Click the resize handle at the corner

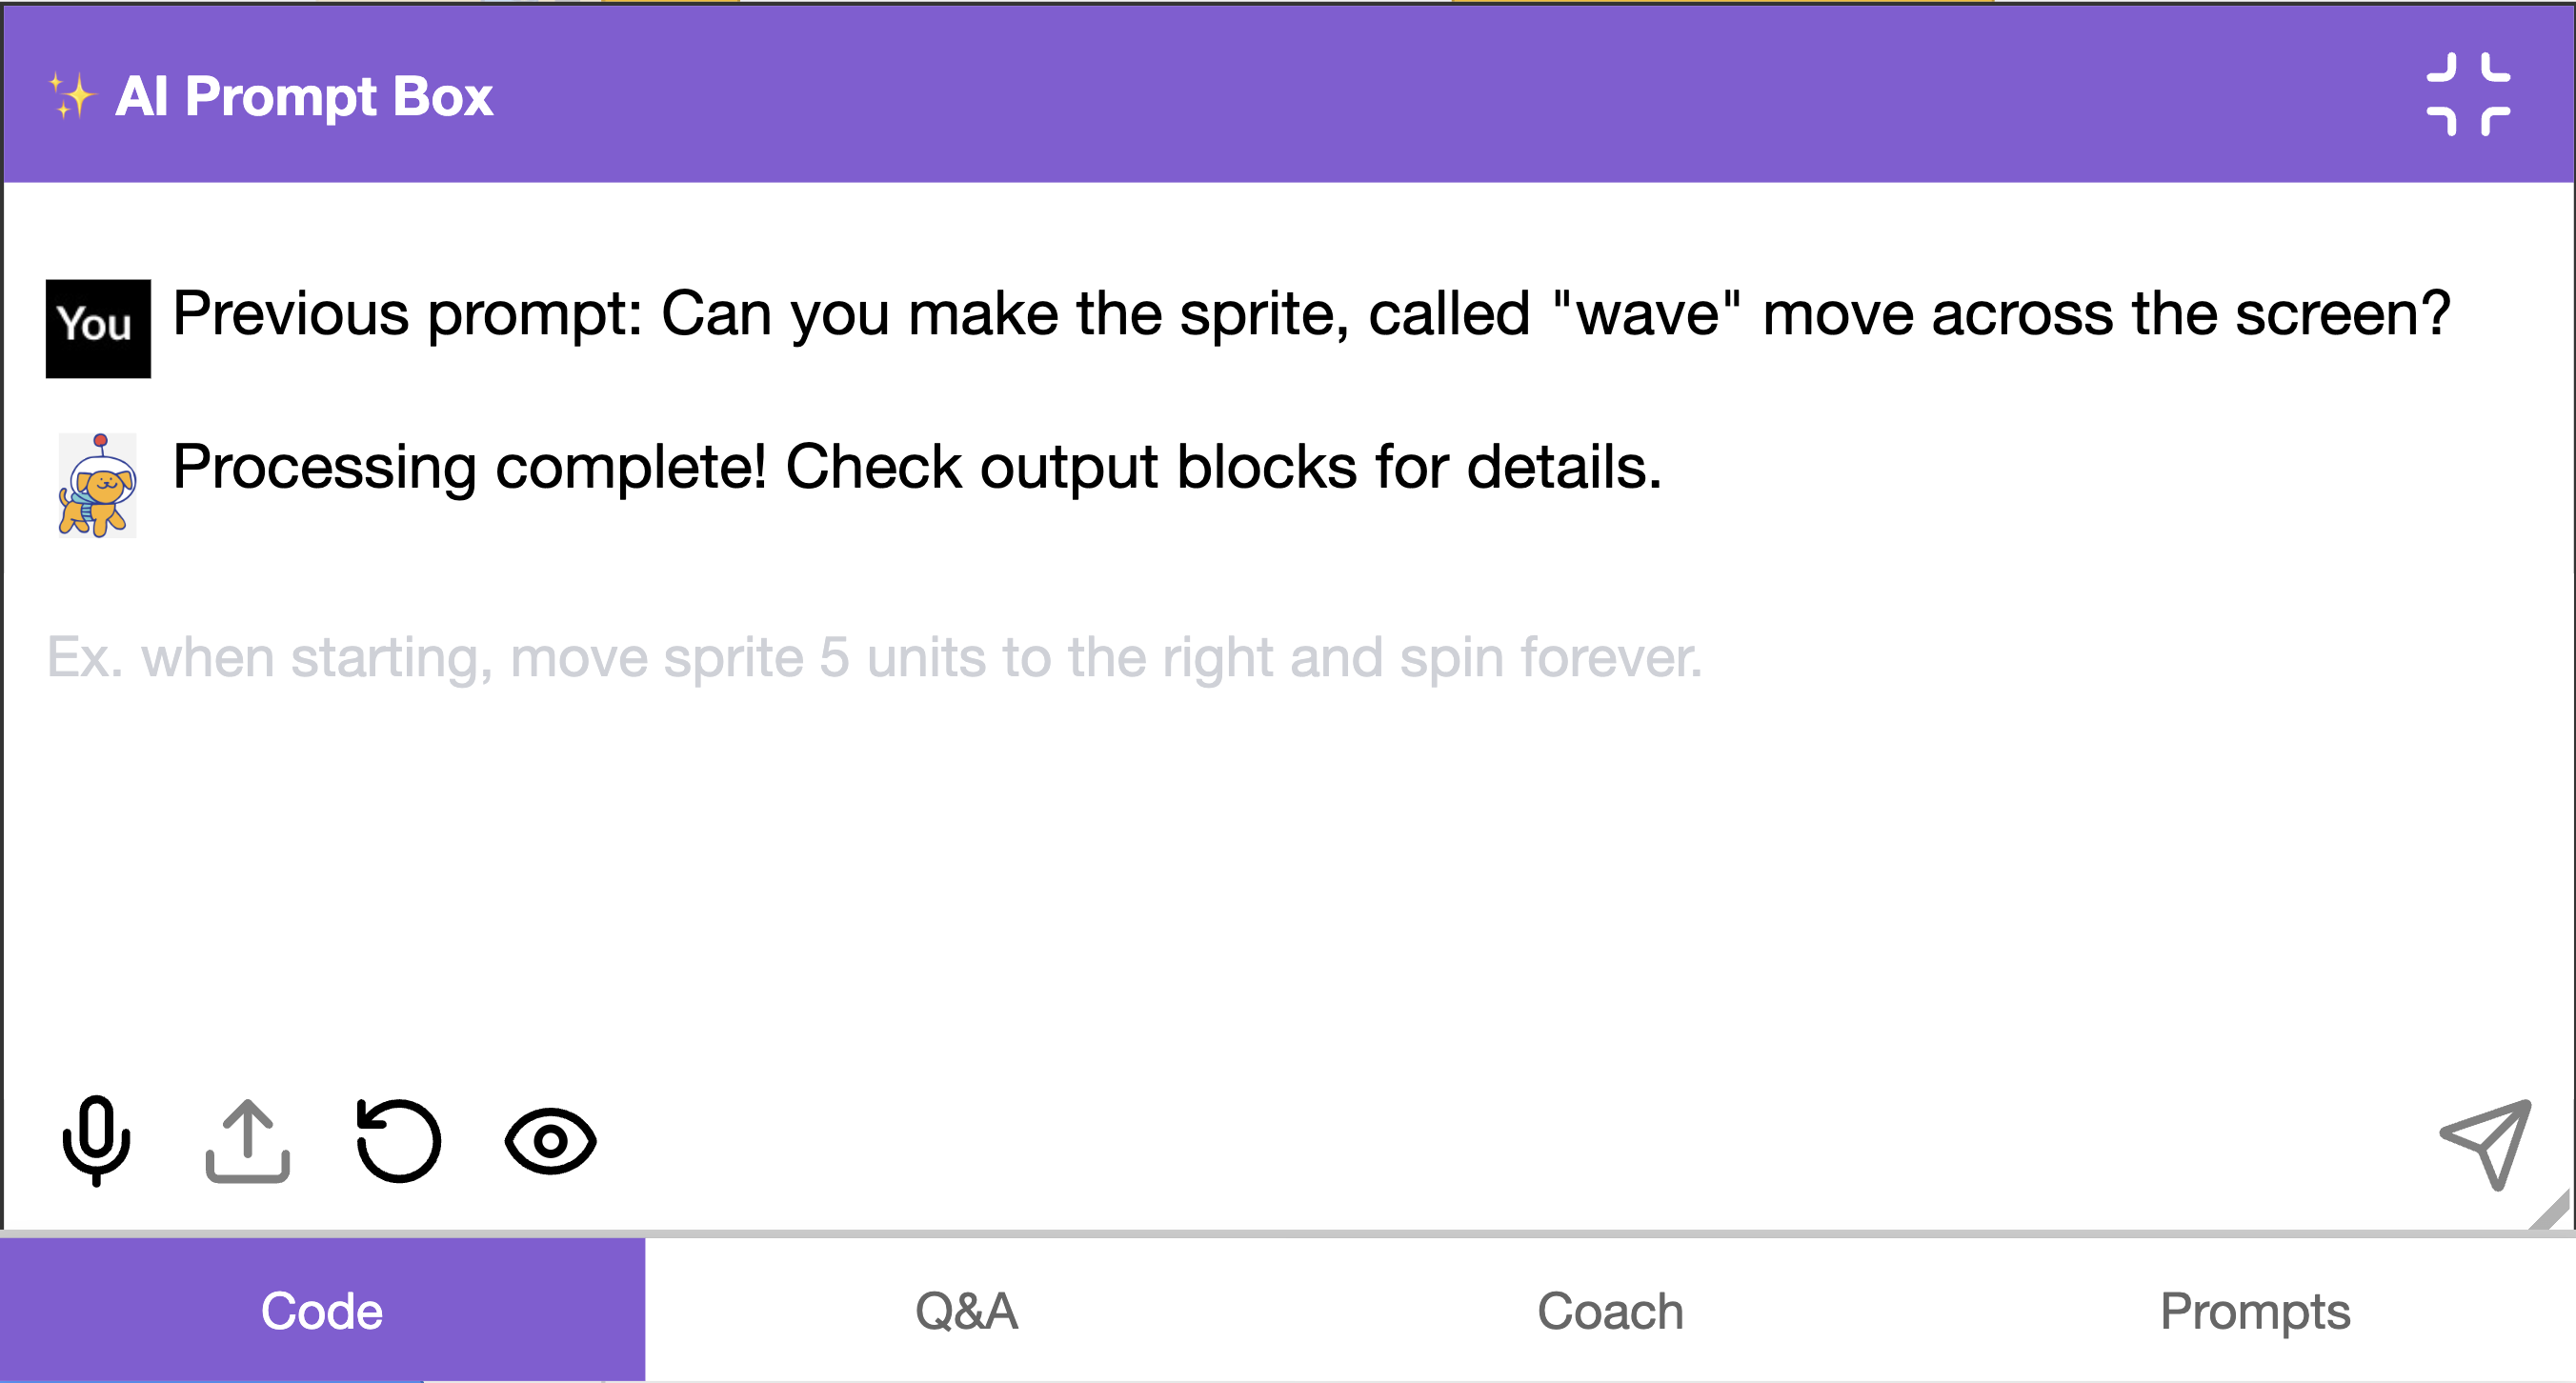pos(2551,1211)
